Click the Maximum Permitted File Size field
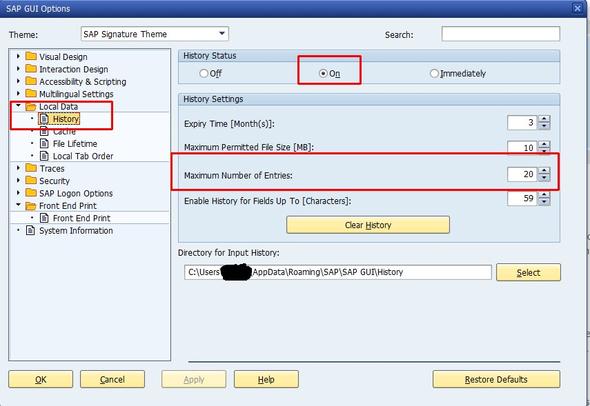Image resolution: width=590 pixels, height=406 pixels. (522, 147)
